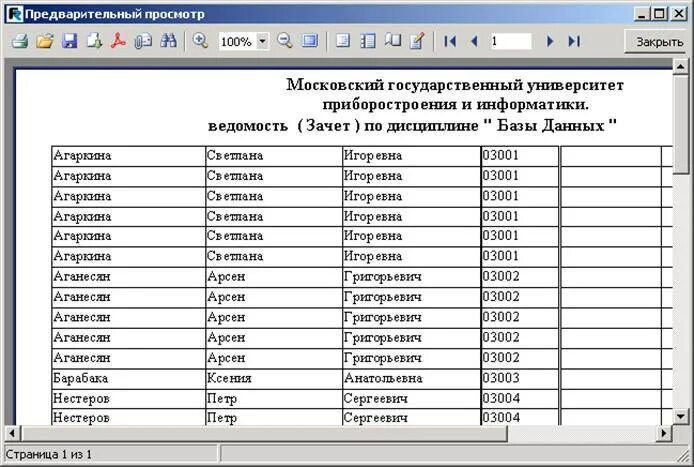Click the heading line about Базы Данных
Image resolution: width=694 pixels, height=467 pixels.
pyautogui.click(x=412, y=126)
